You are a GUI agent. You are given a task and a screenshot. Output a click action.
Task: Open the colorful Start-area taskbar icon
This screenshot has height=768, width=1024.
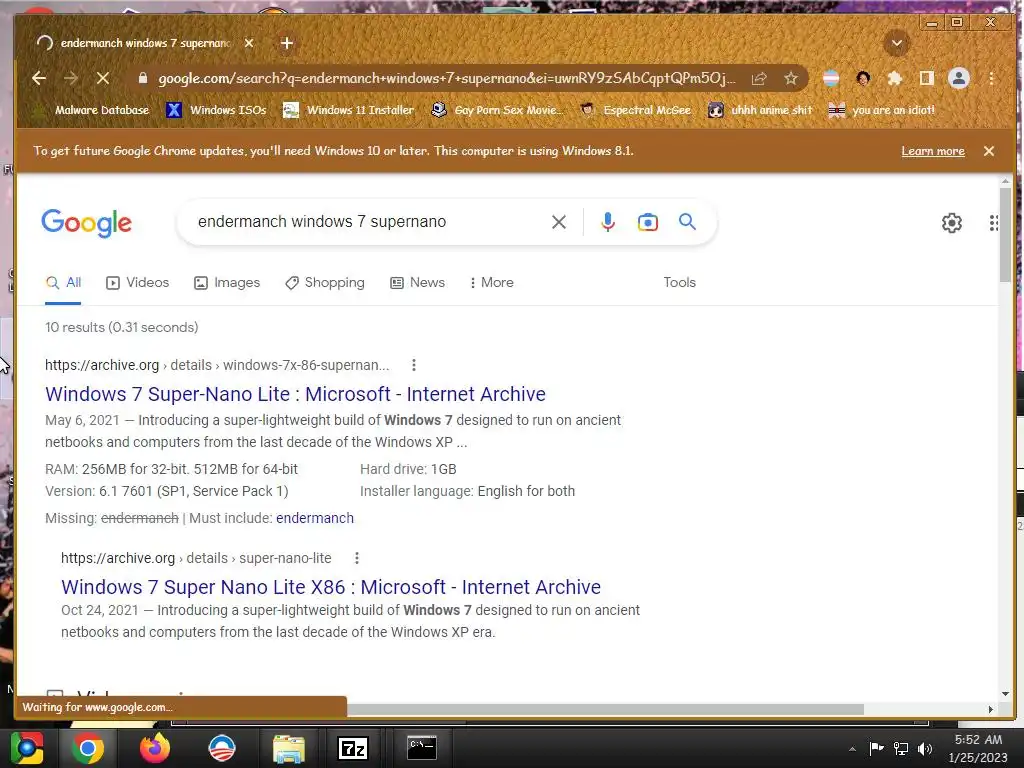coord(27,748)
